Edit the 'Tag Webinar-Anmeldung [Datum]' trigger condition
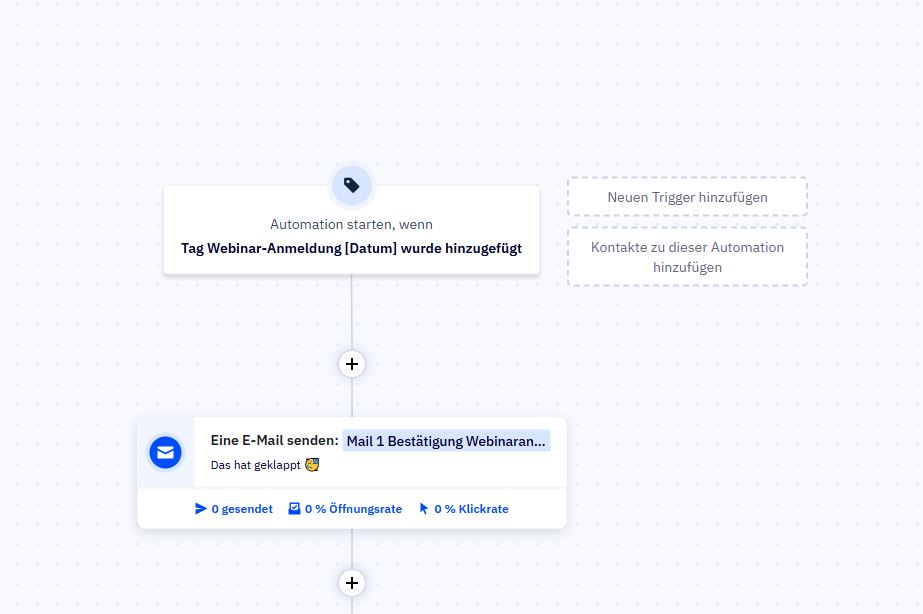Screen dimensions: 923x614 point(351,248)
